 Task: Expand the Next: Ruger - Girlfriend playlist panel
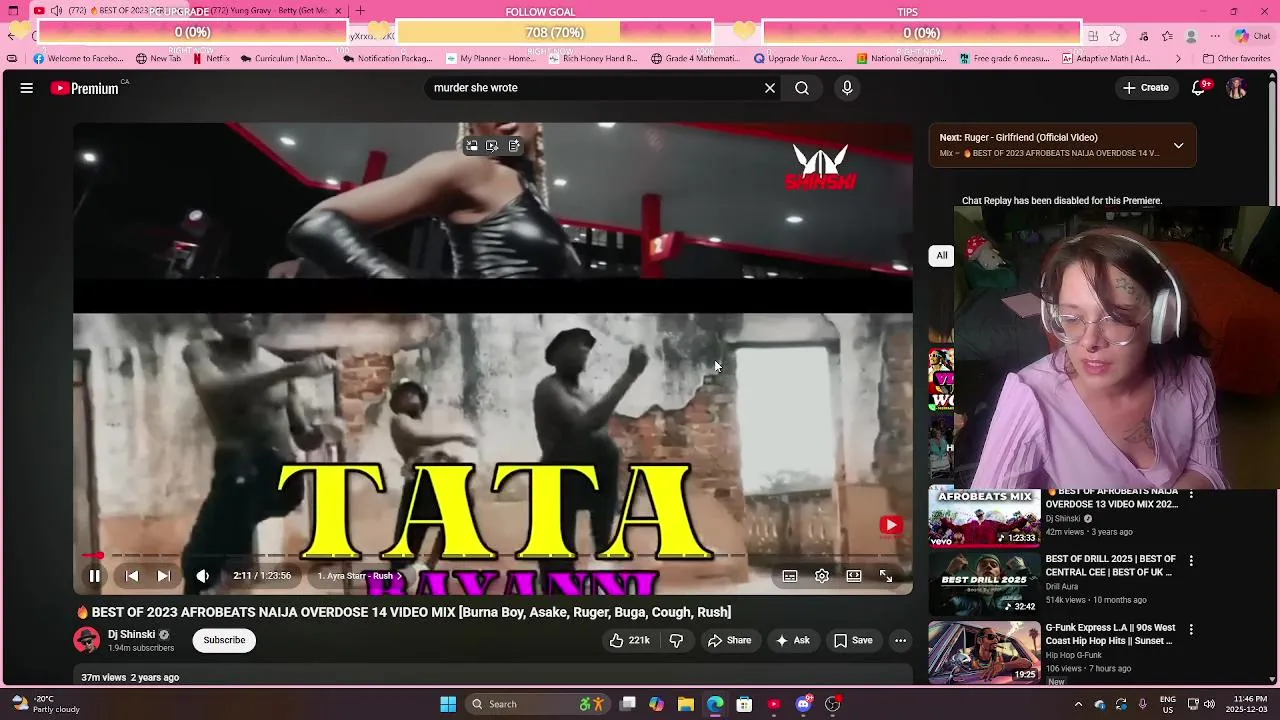pos(1178,145)
